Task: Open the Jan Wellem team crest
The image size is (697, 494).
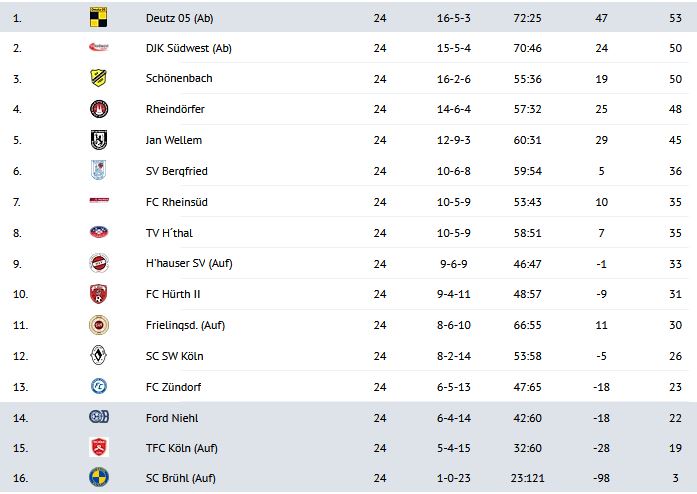Action: coord(99,140)
